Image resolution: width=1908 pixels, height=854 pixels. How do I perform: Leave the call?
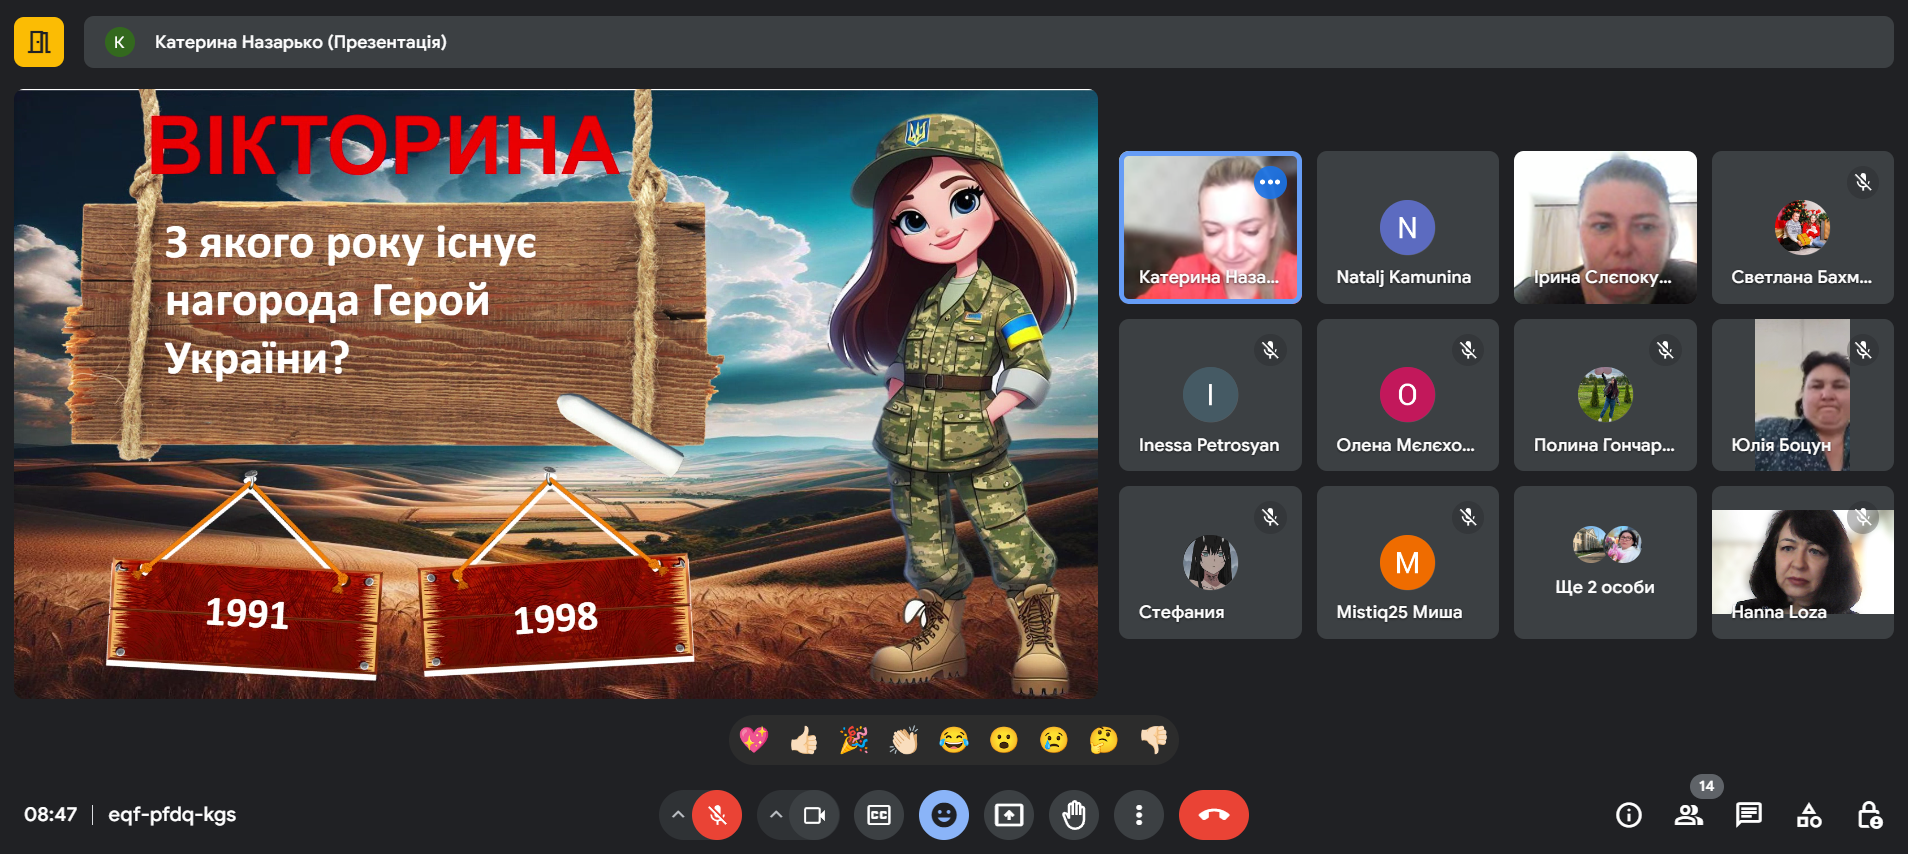1213,815
